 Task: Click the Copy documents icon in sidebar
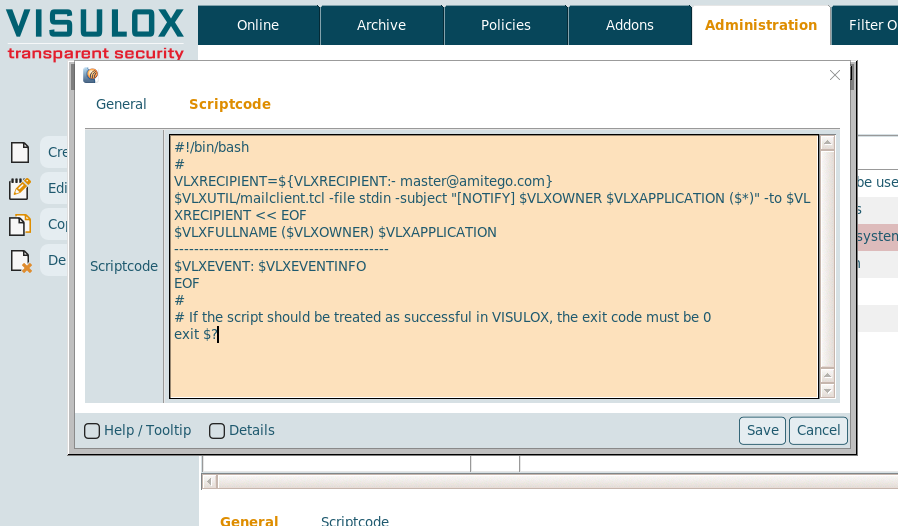tap(20, 224)
